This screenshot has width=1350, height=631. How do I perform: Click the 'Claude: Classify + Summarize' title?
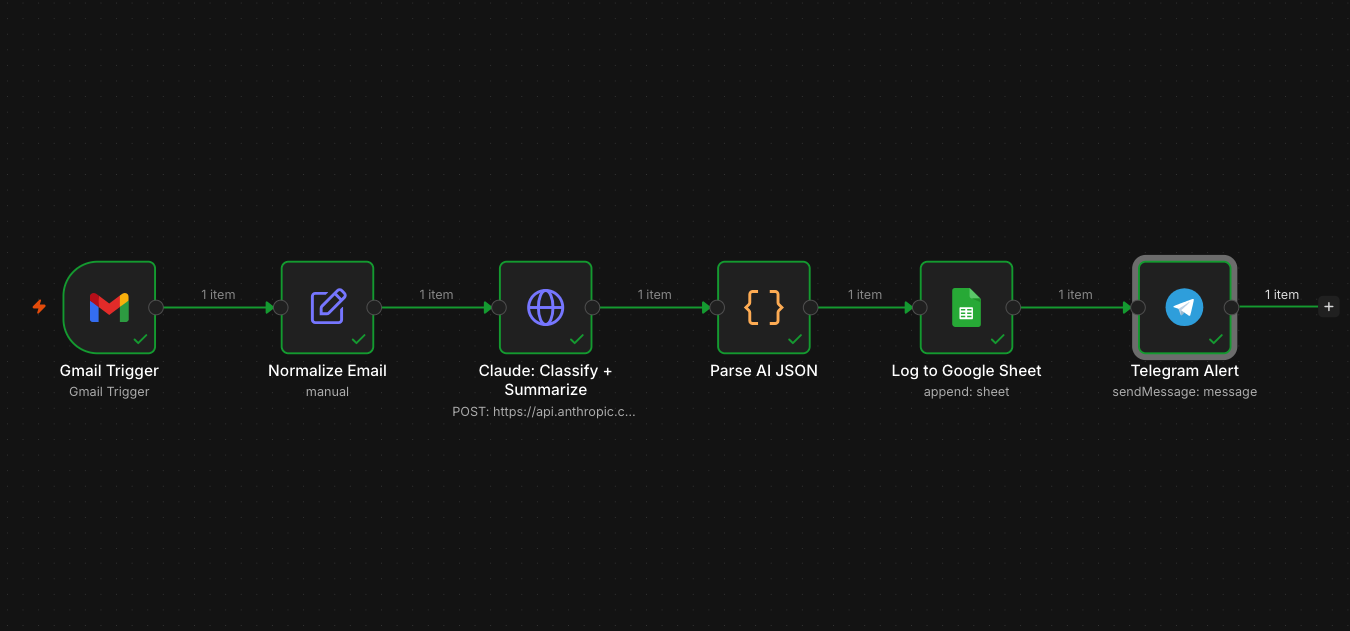point(546,380)
